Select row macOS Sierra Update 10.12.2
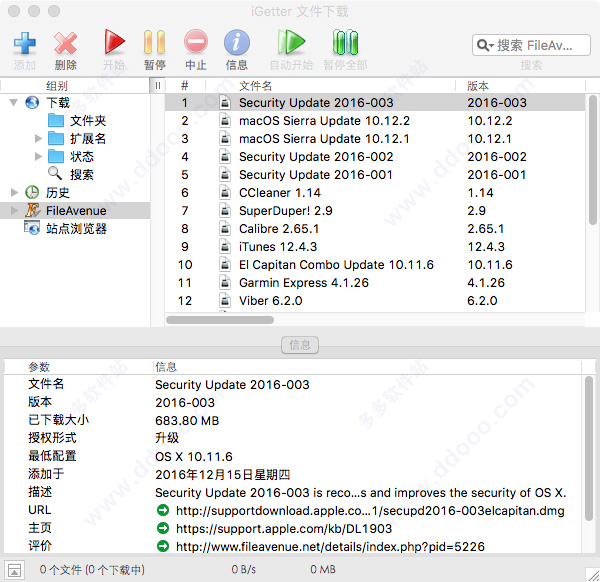 point(375,121)
